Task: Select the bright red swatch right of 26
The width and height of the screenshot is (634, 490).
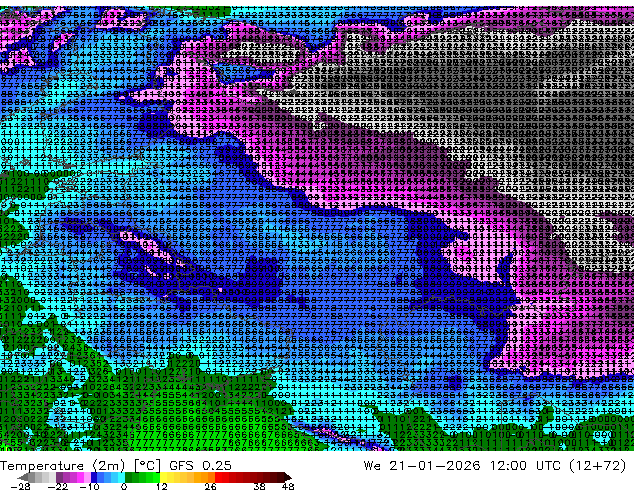Action: tap(218, 477)
